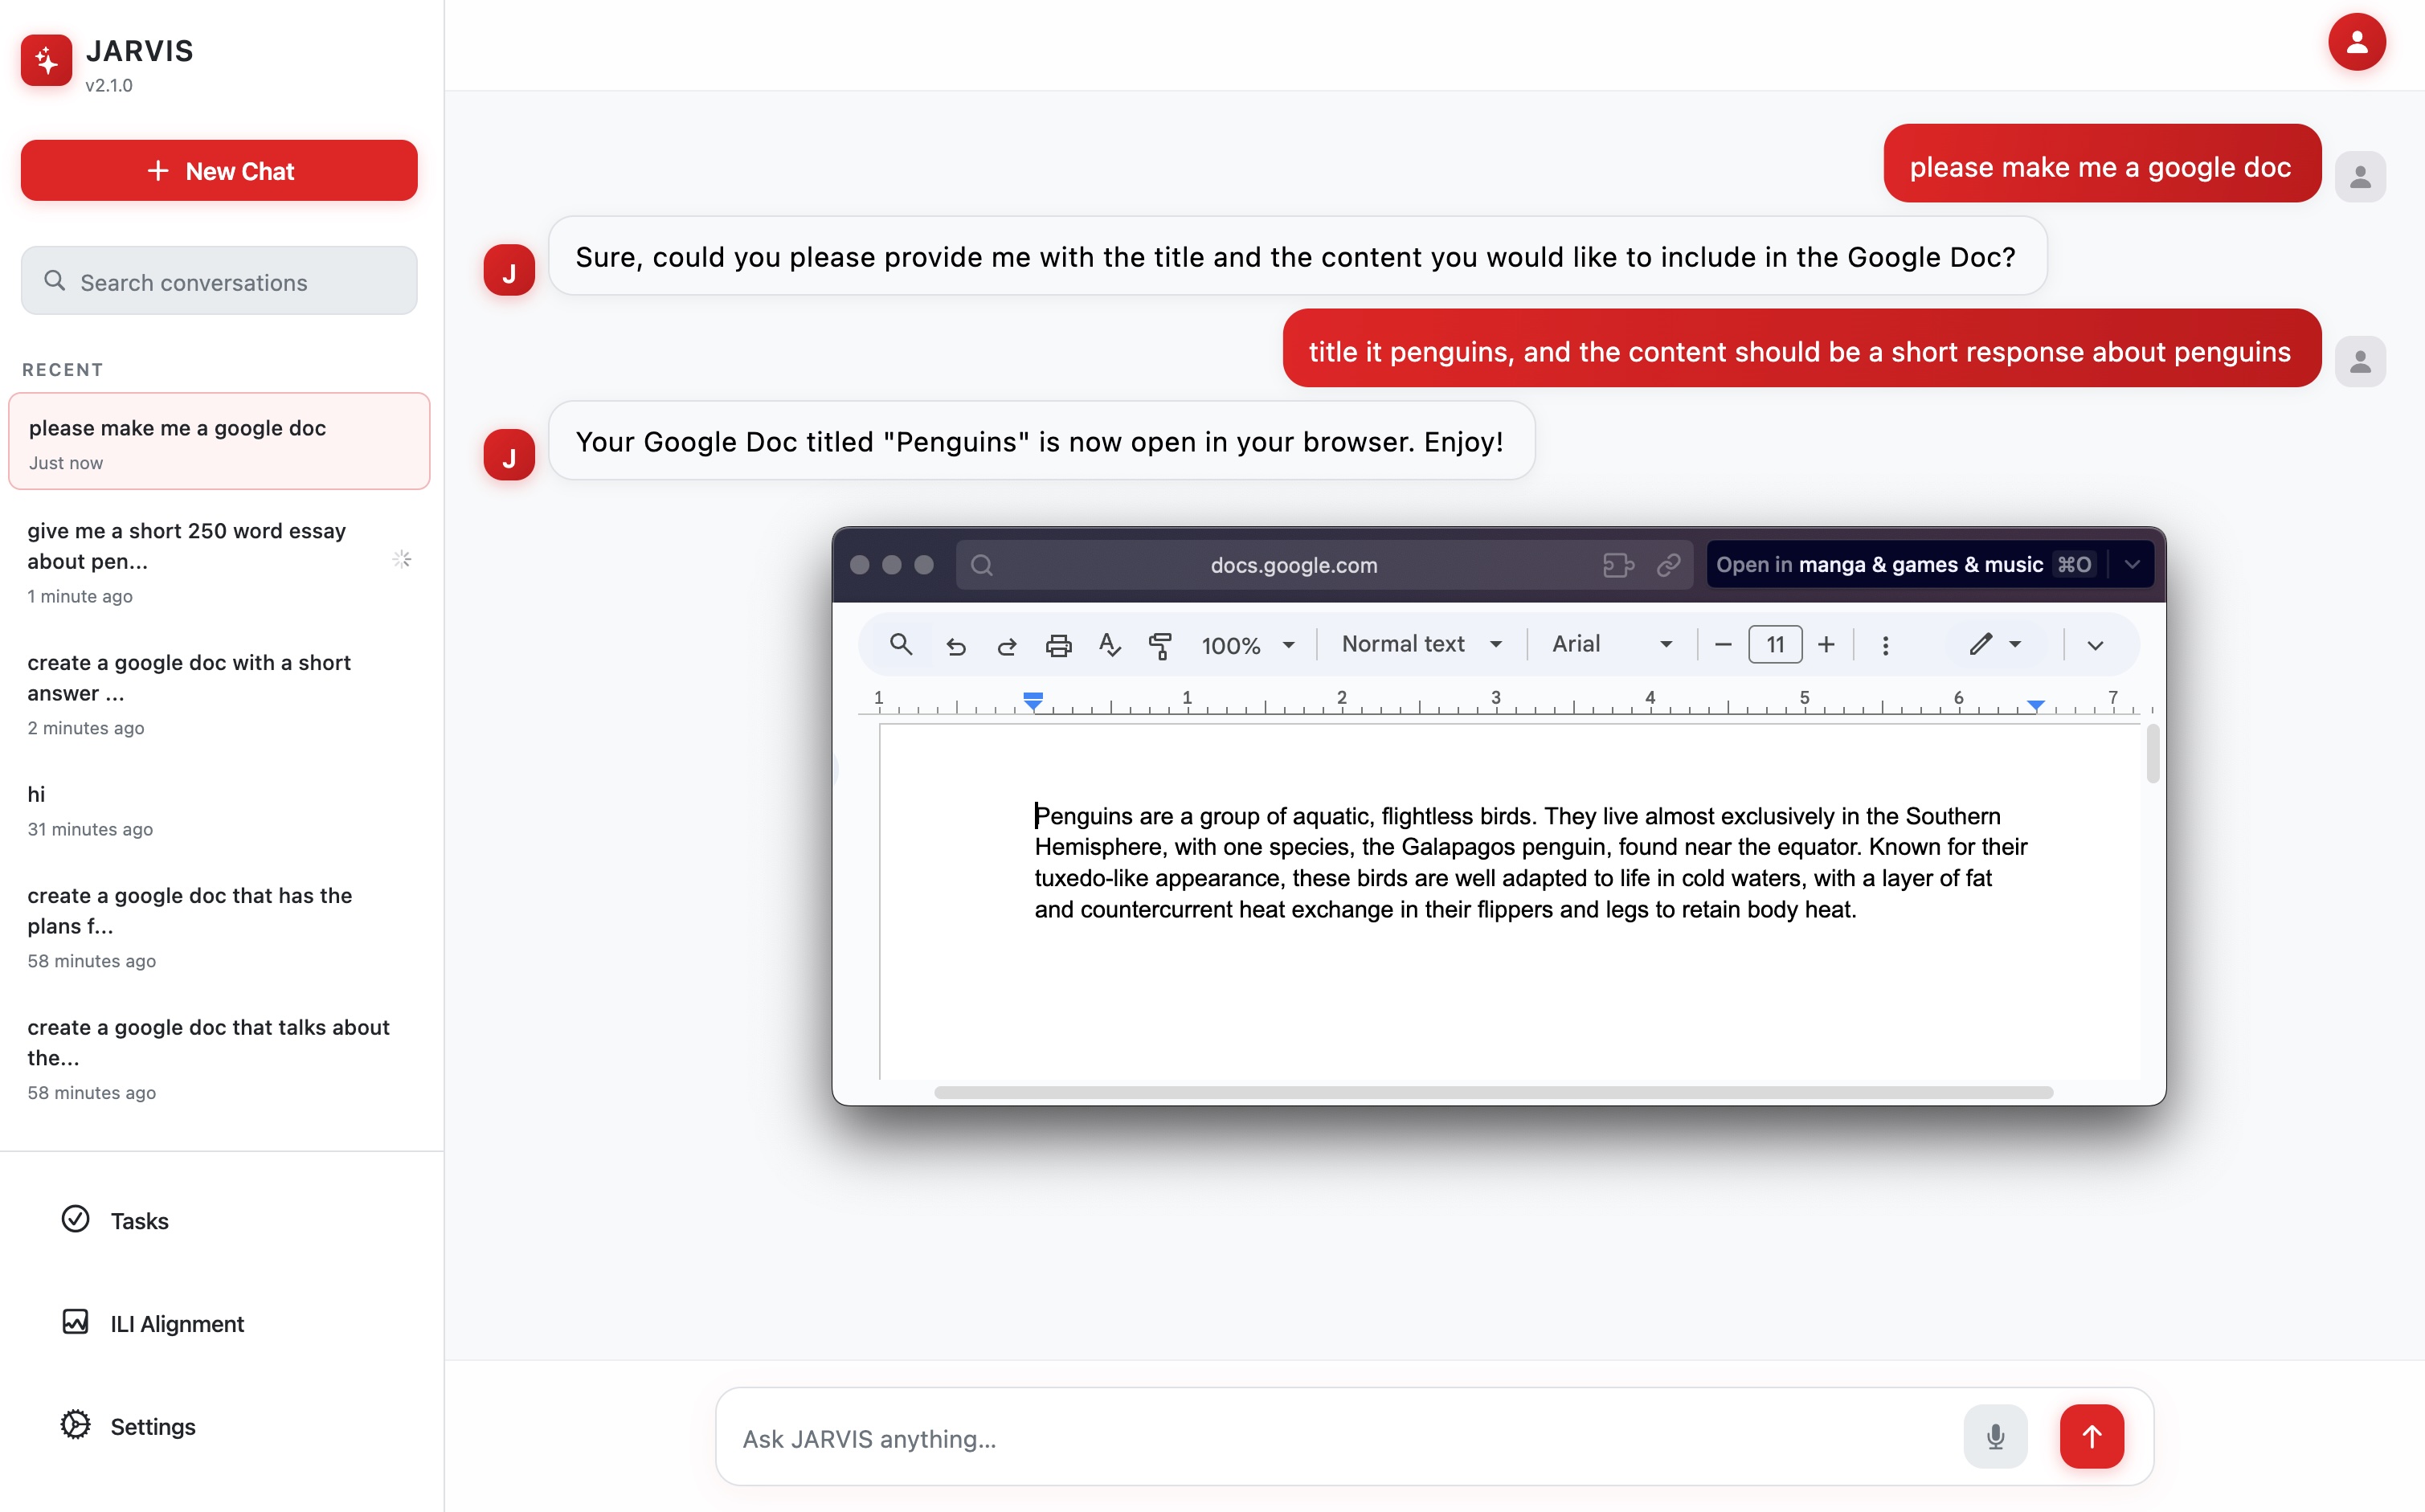The width and height of the screenshot is (2425, 1512).
Task: Click the Search conversations field
Action: (219, 282)
